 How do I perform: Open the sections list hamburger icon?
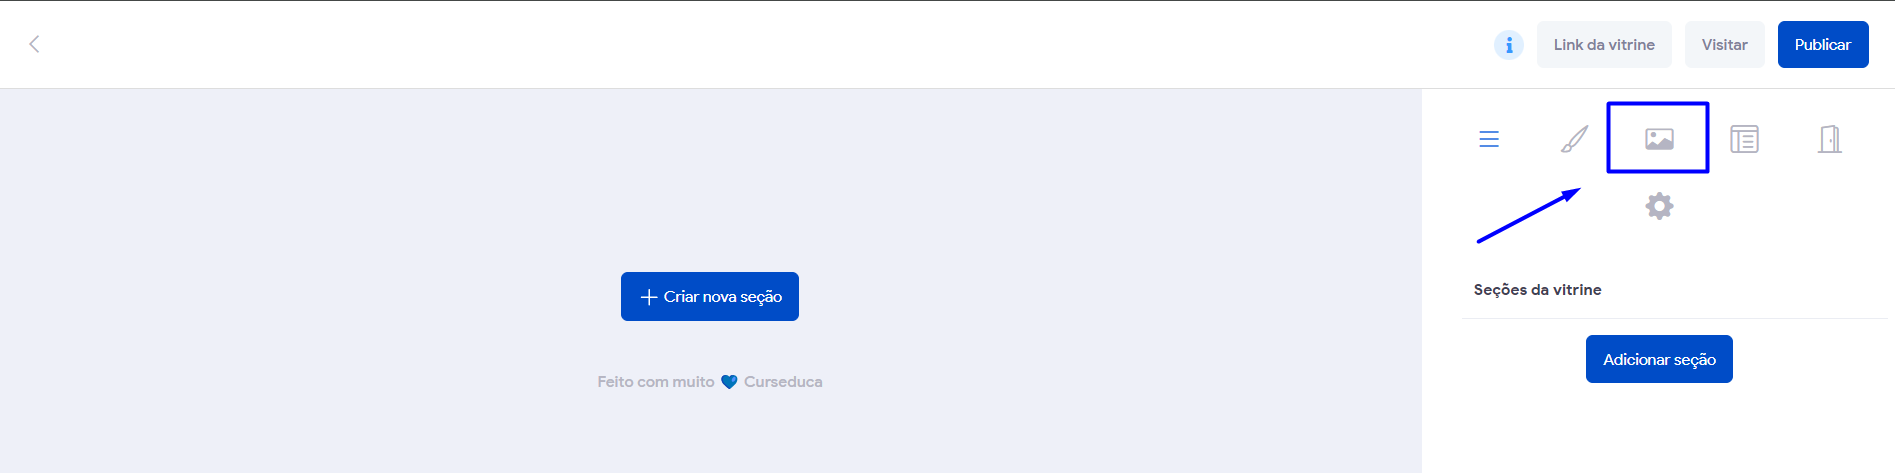click(1489, 139)
